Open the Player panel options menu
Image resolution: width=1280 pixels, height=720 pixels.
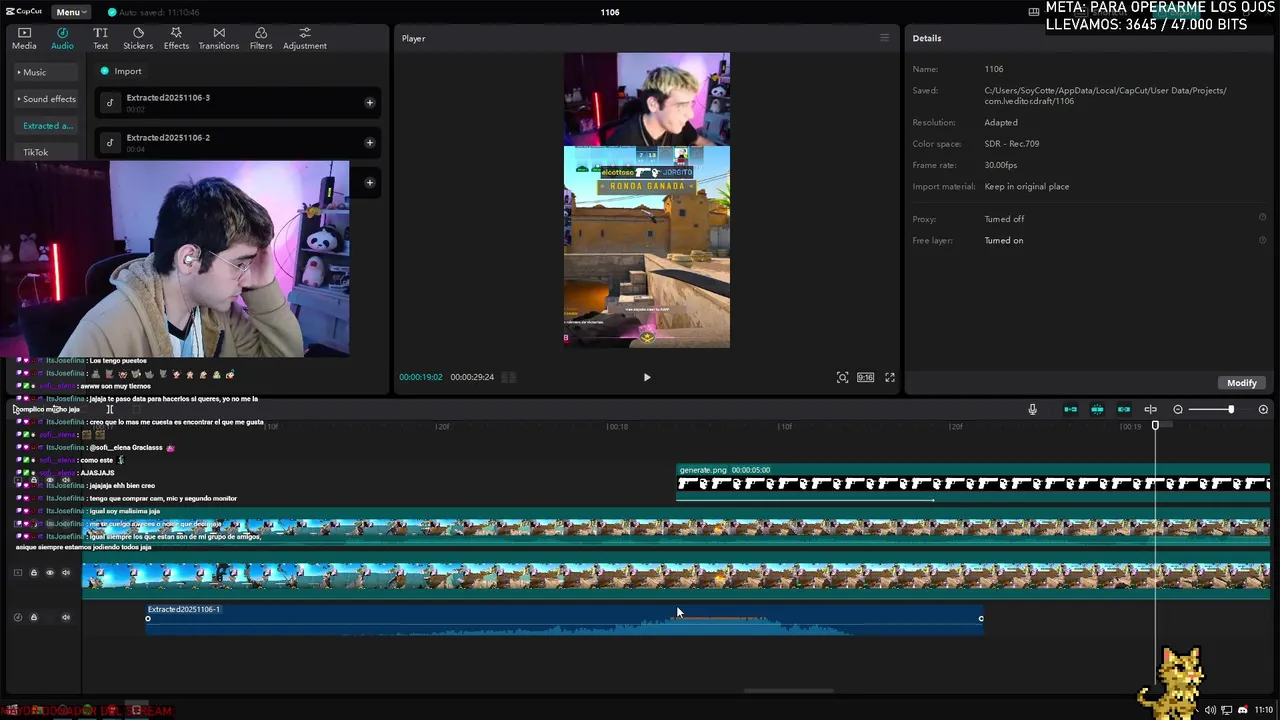pos(884,38)
